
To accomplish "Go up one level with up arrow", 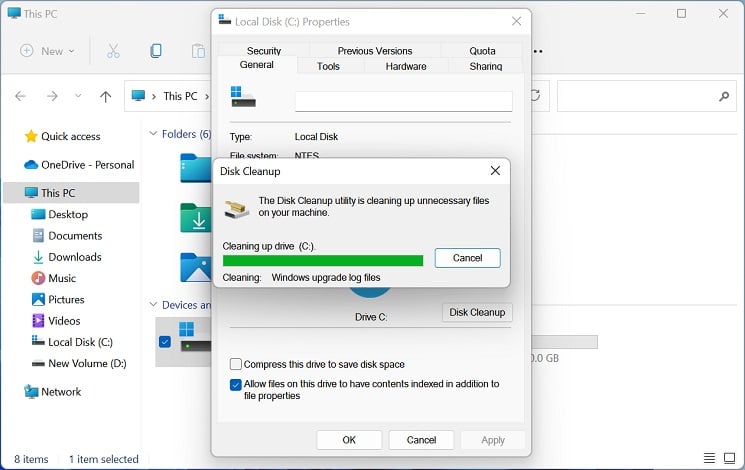I will coord(105,96).
